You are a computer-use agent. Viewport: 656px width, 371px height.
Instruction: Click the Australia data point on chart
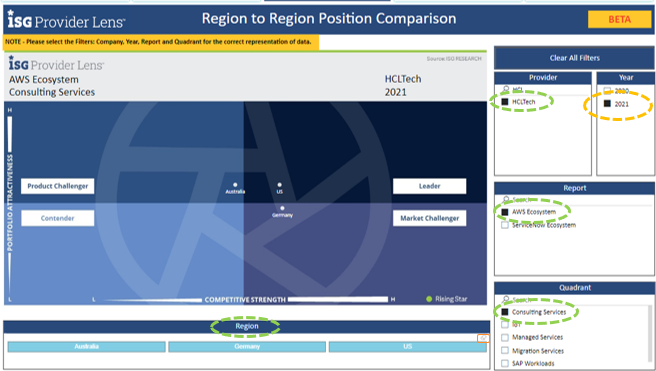[235, 184]
